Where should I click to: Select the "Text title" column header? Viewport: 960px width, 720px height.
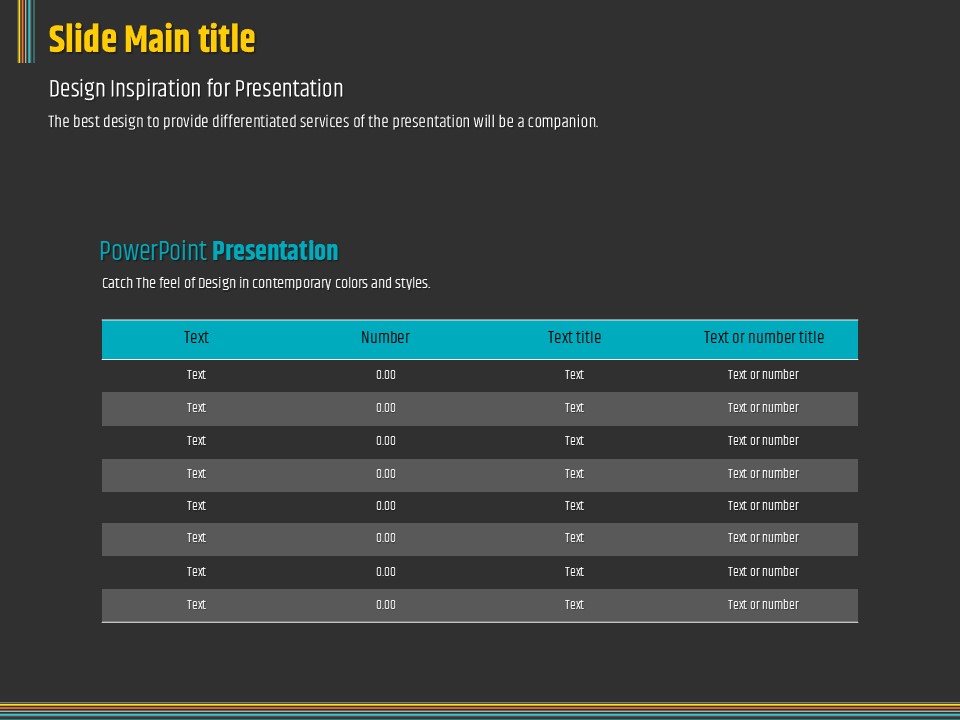[574, 338]
